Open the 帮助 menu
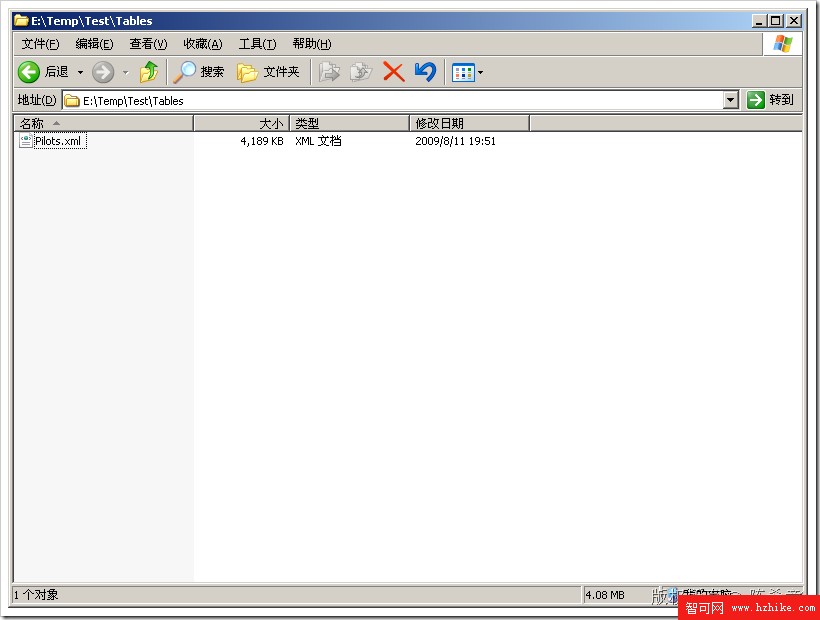 pos(311,43)
